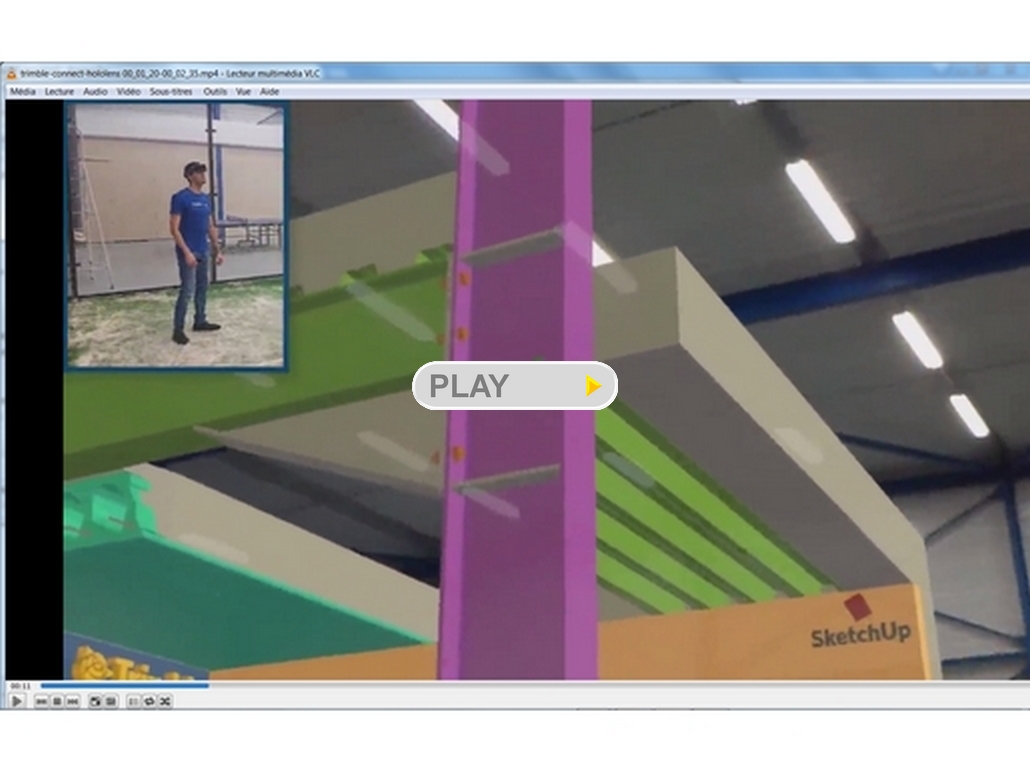Toggle random shuffle playback

(165, 702)
